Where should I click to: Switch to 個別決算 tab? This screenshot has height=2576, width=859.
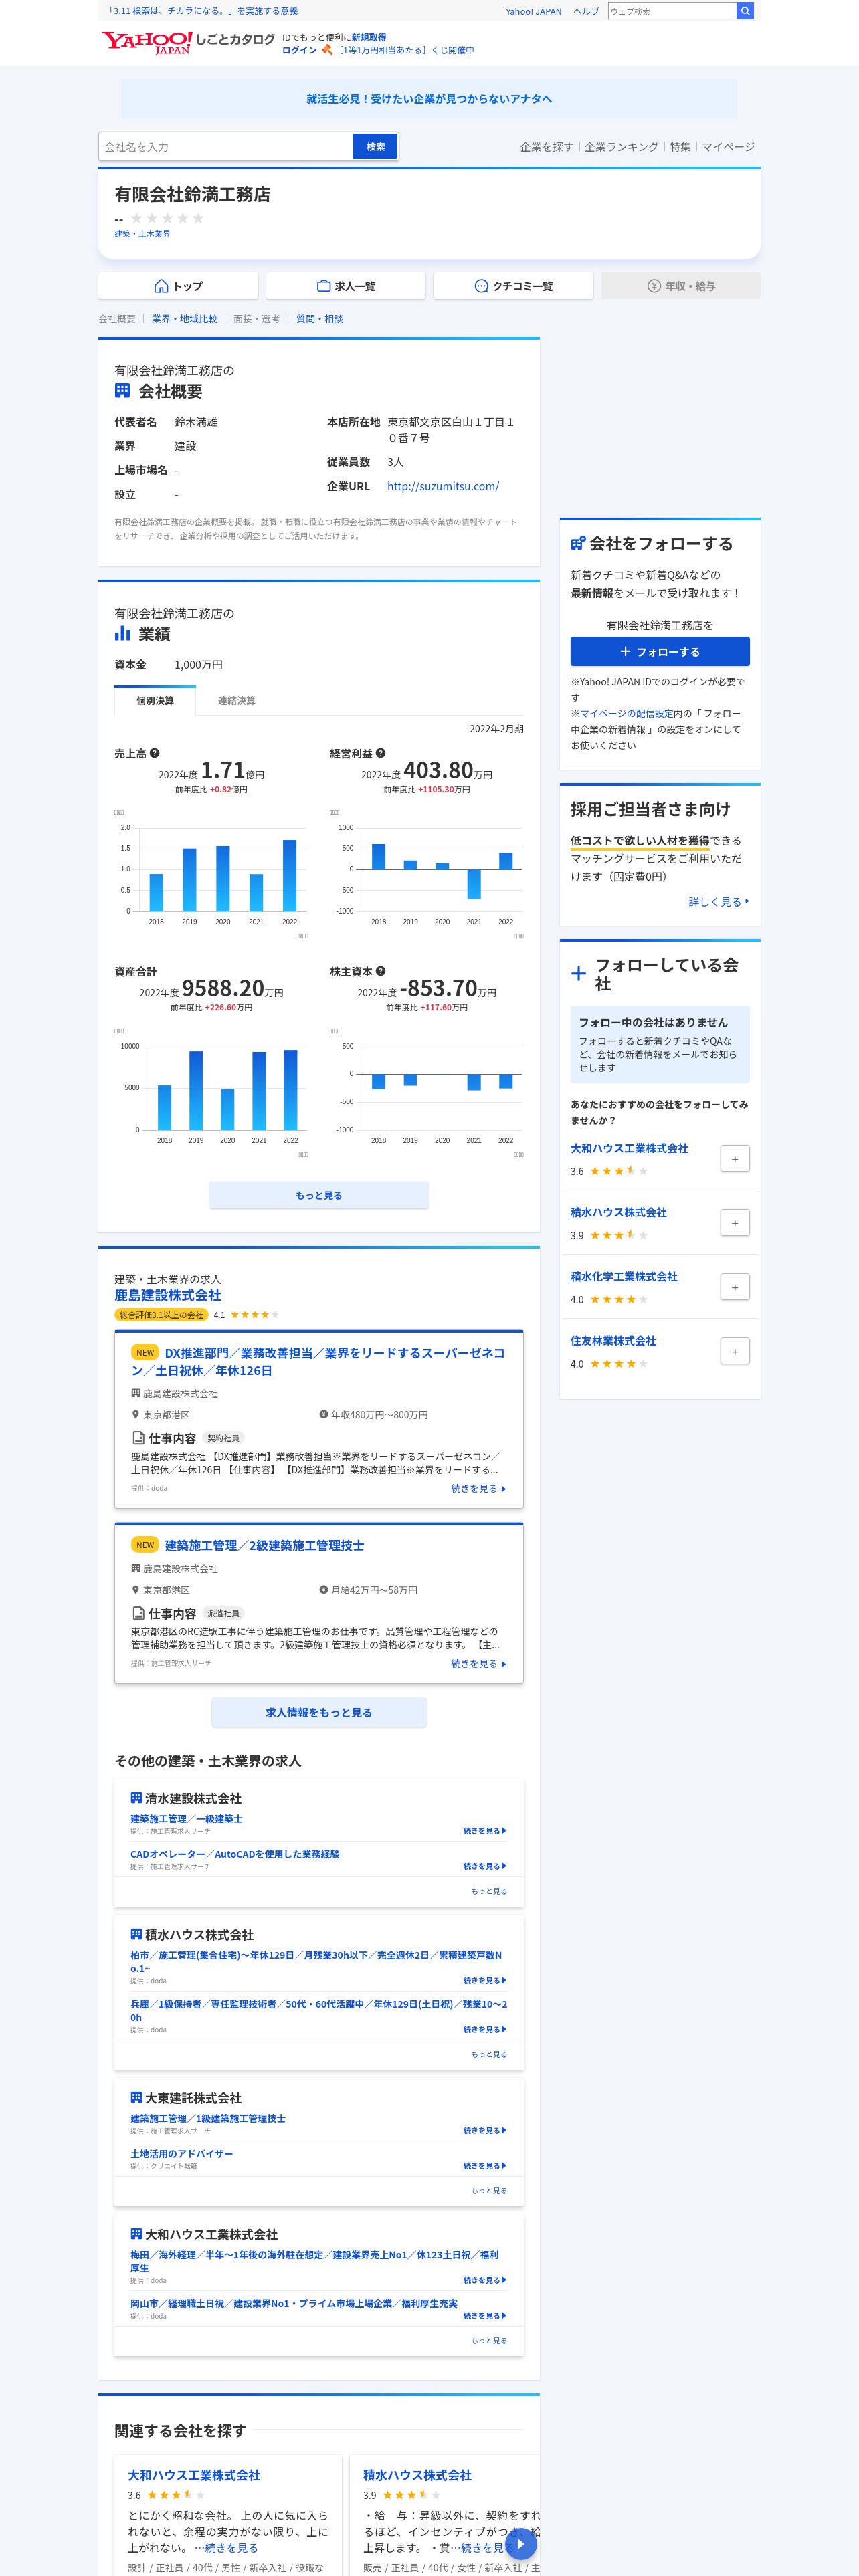[x=155, y=700]
